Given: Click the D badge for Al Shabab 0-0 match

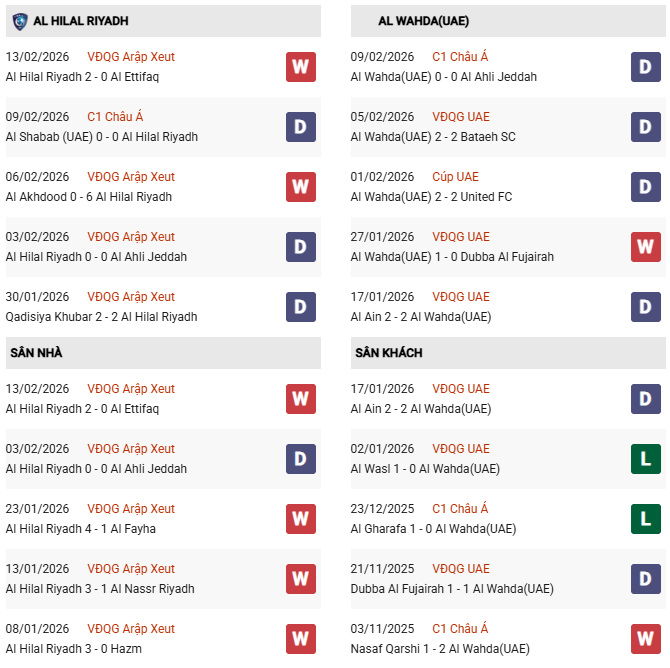Looking at the screenshot, I should 301,127.
